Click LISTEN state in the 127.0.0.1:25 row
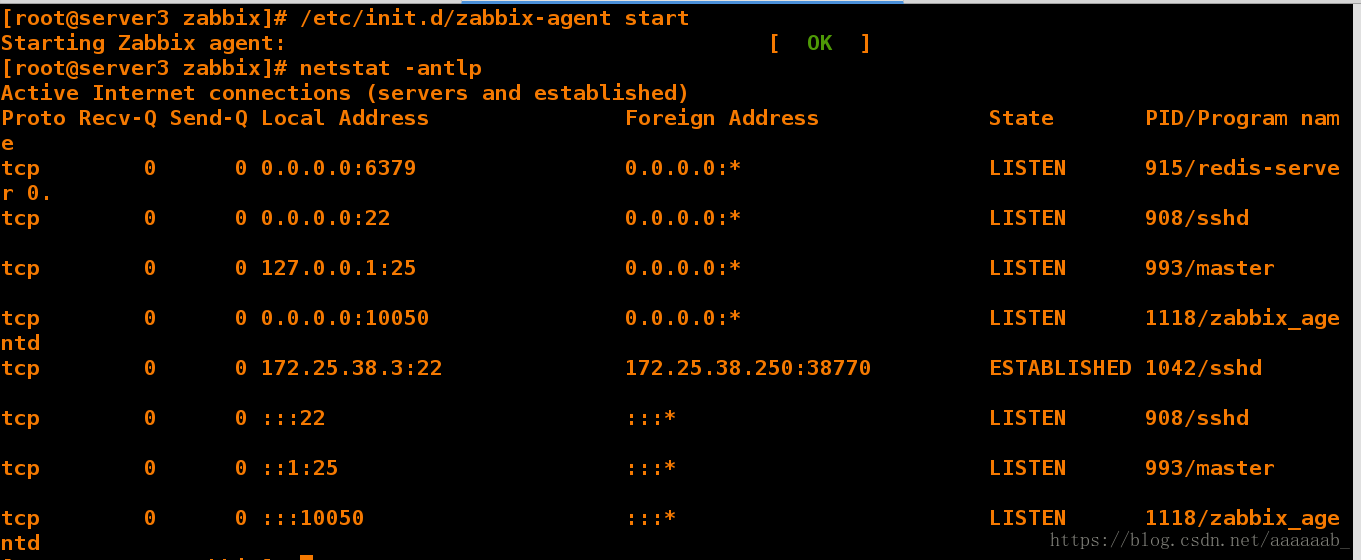Screen dimensions: 1361x560 coord(1028,268)
